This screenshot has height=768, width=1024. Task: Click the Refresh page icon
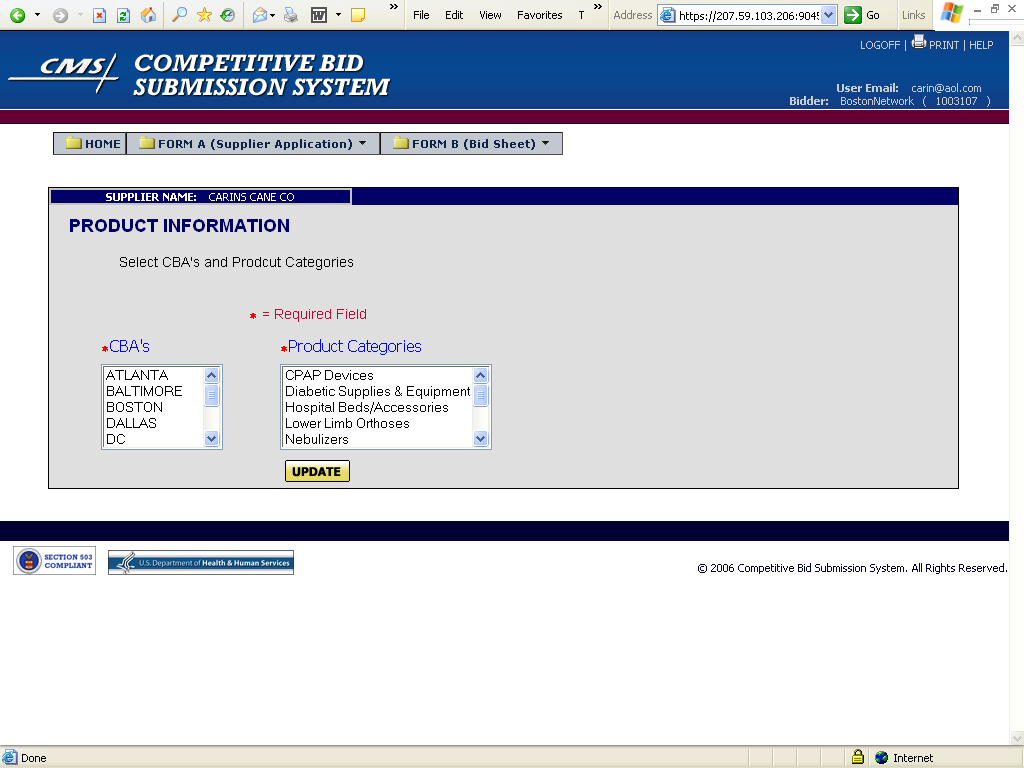coord(123,15)
